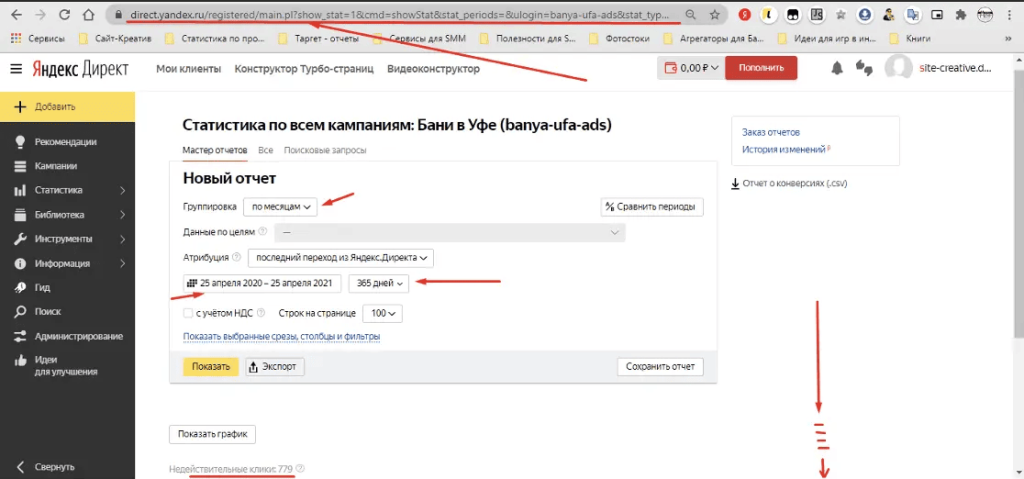Screen dimensions: 1024x479
Task: Click Показать выбранные срезы, столбцы и фильтры link
Action: [x=282, y=337]
